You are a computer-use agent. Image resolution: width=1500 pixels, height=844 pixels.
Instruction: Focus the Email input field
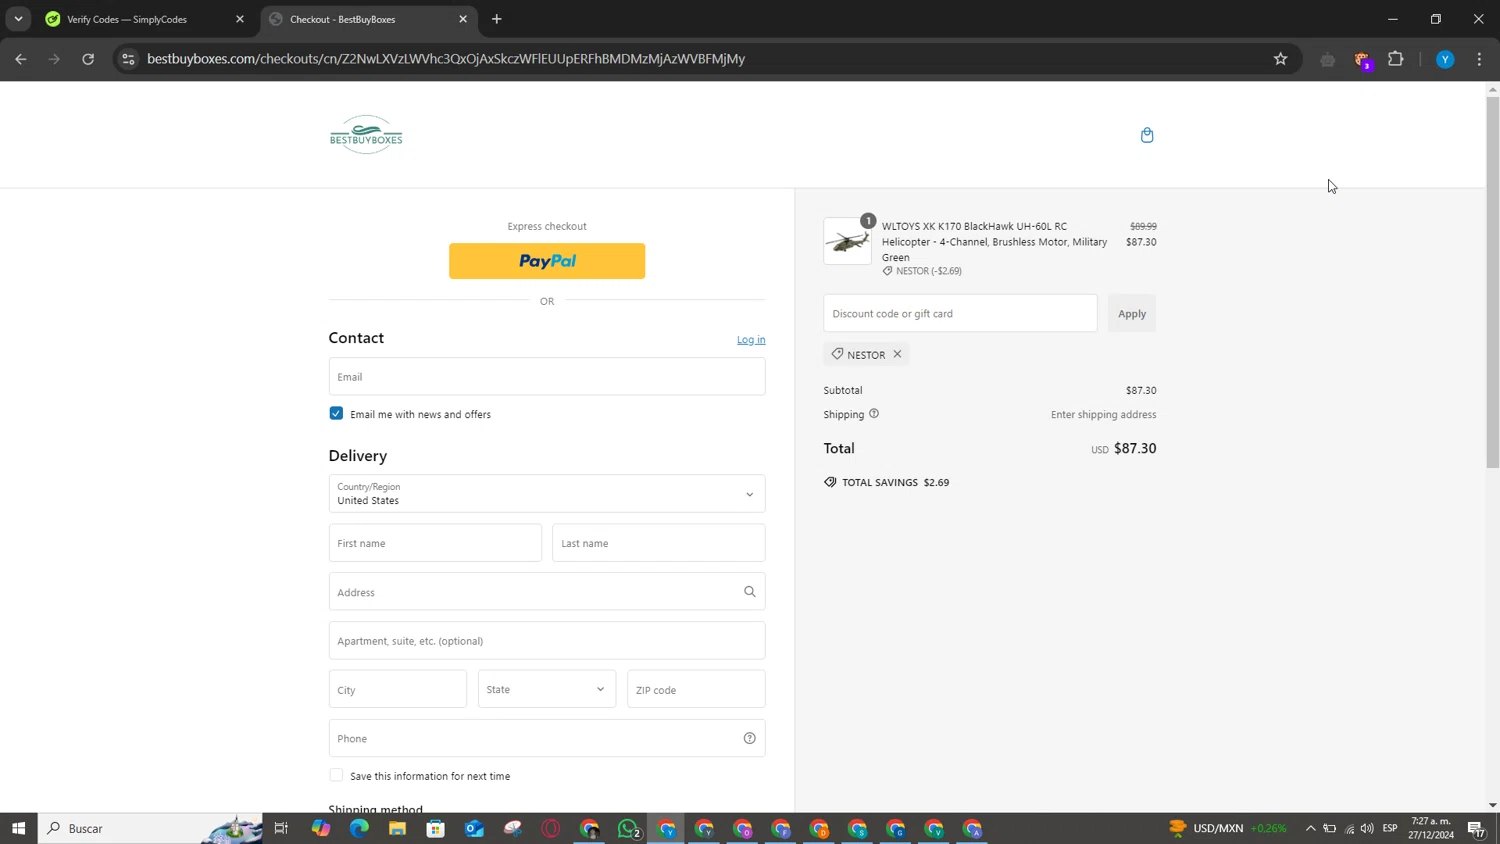547,377
